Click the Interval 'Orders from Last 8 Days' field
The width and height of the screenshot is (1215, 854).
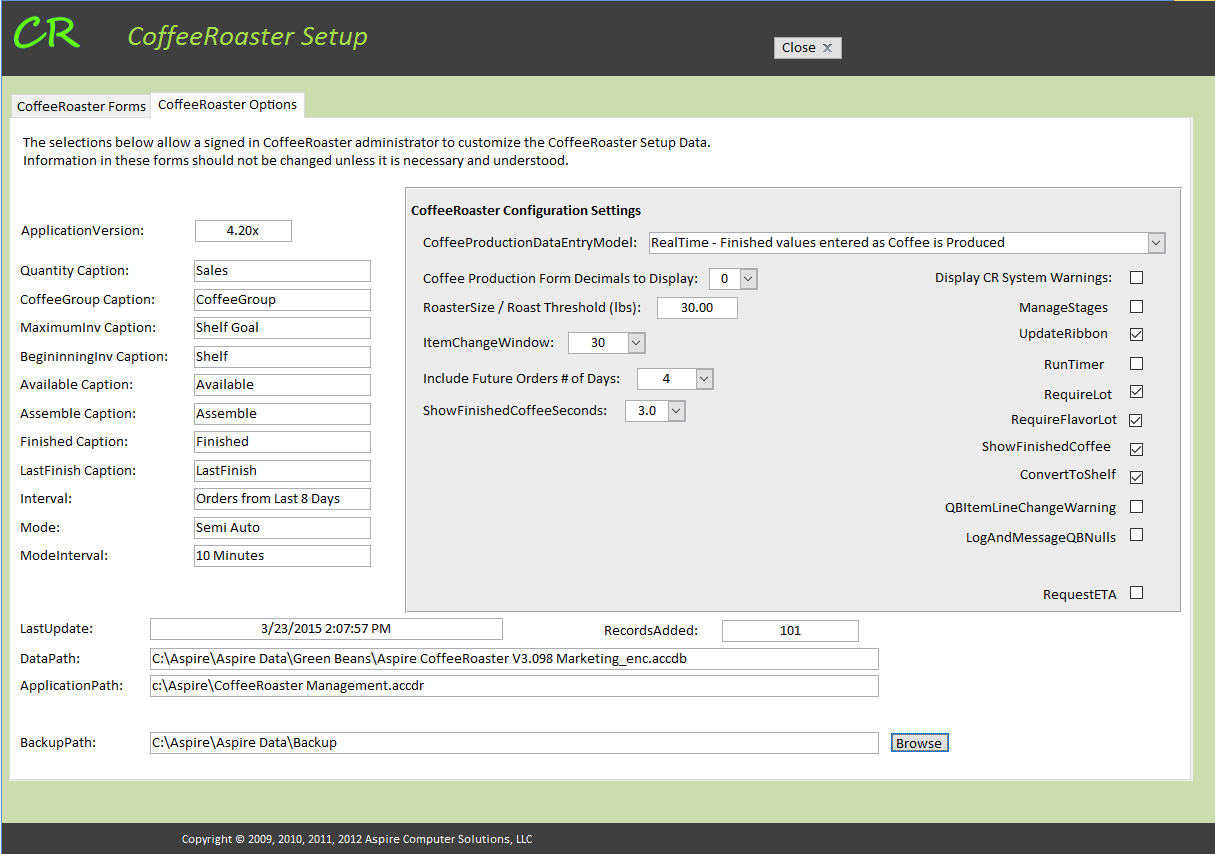pos(282,499)
